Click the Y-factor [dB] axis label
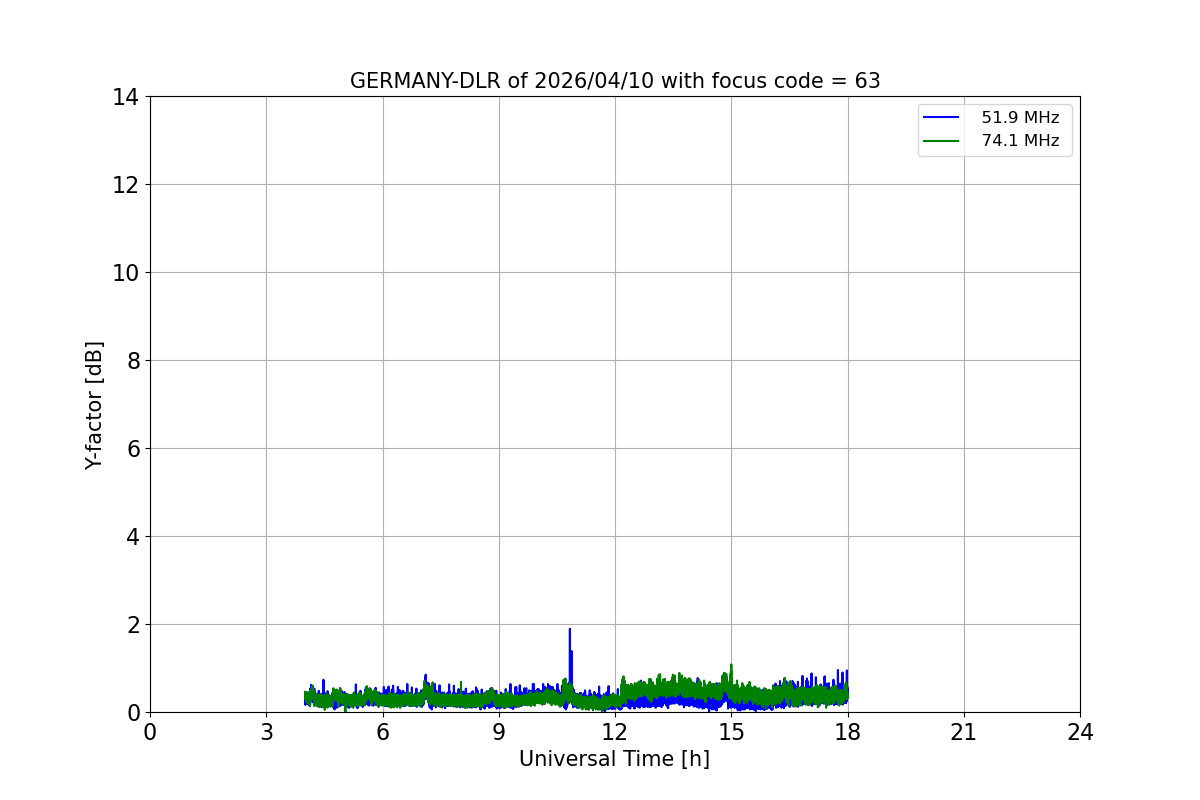This screenshot has width=1200, height=800. pos(94,405)
